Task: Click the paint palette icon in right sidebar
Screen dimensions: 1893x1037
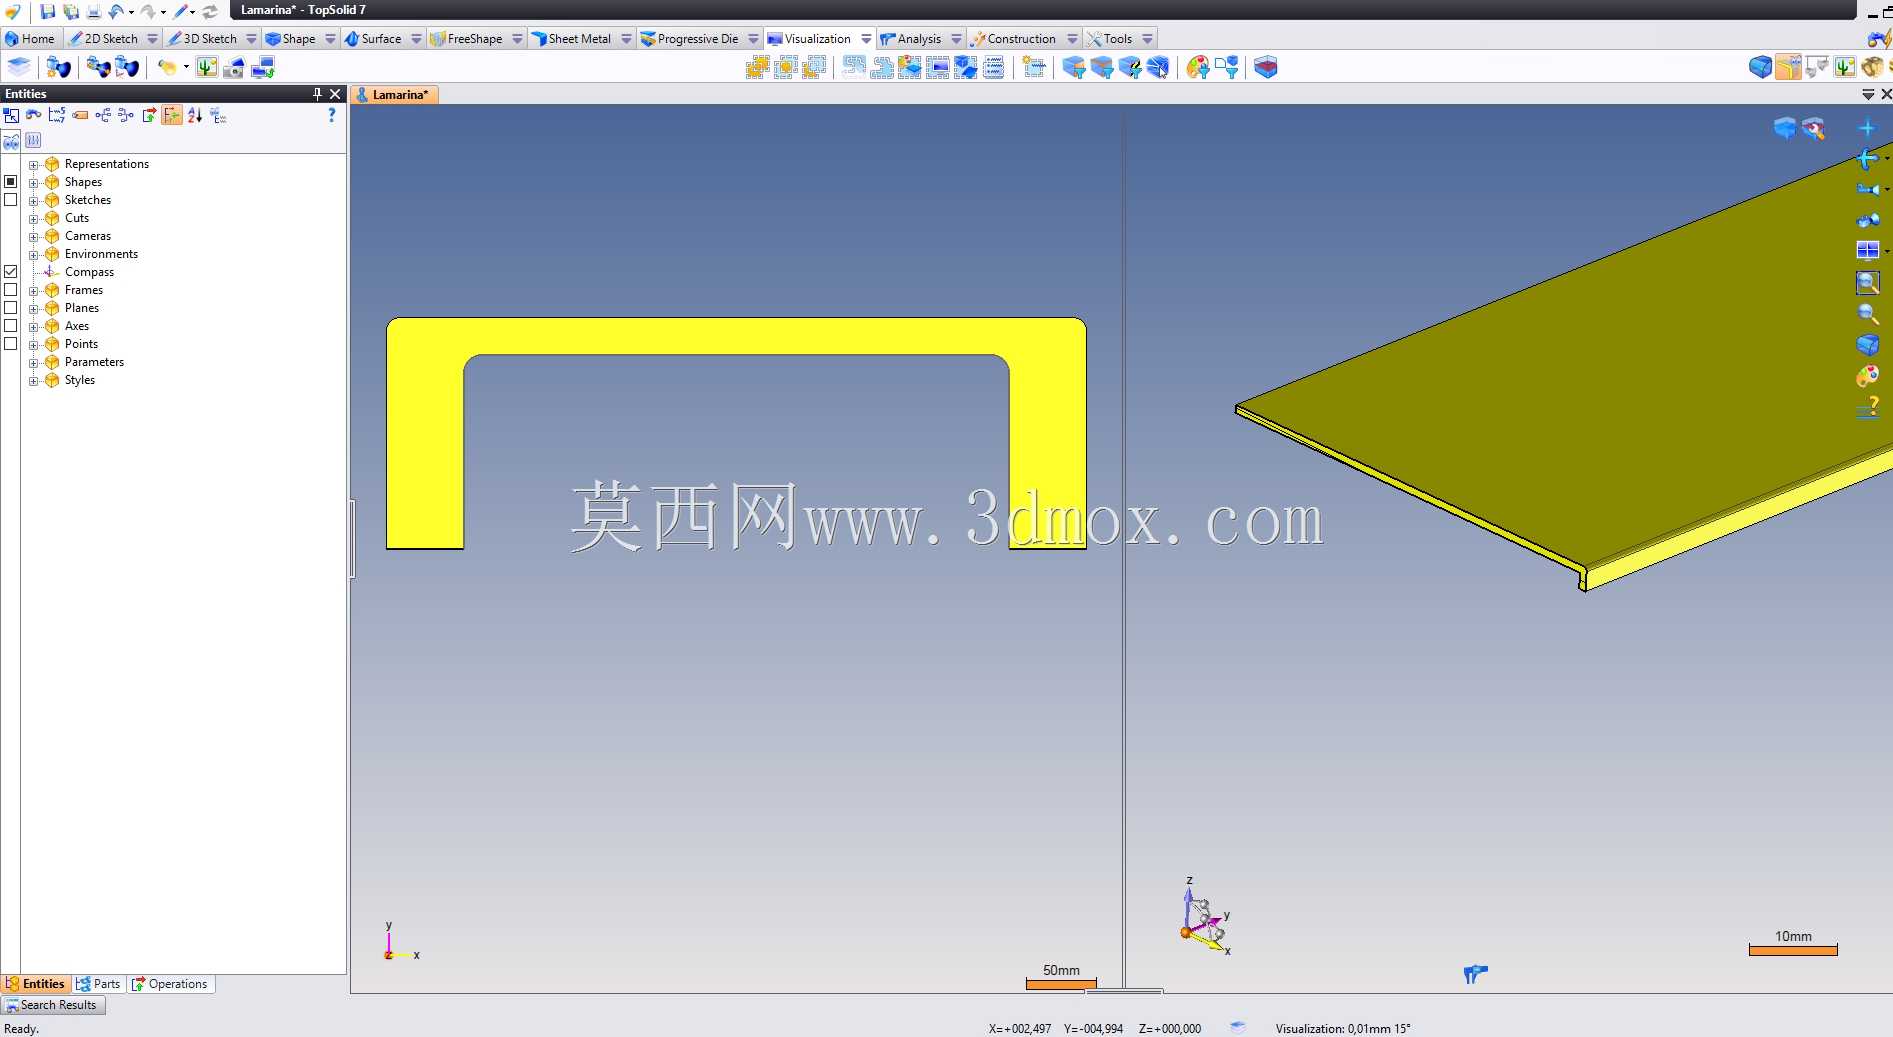Action: click(x=1867, y=376)
